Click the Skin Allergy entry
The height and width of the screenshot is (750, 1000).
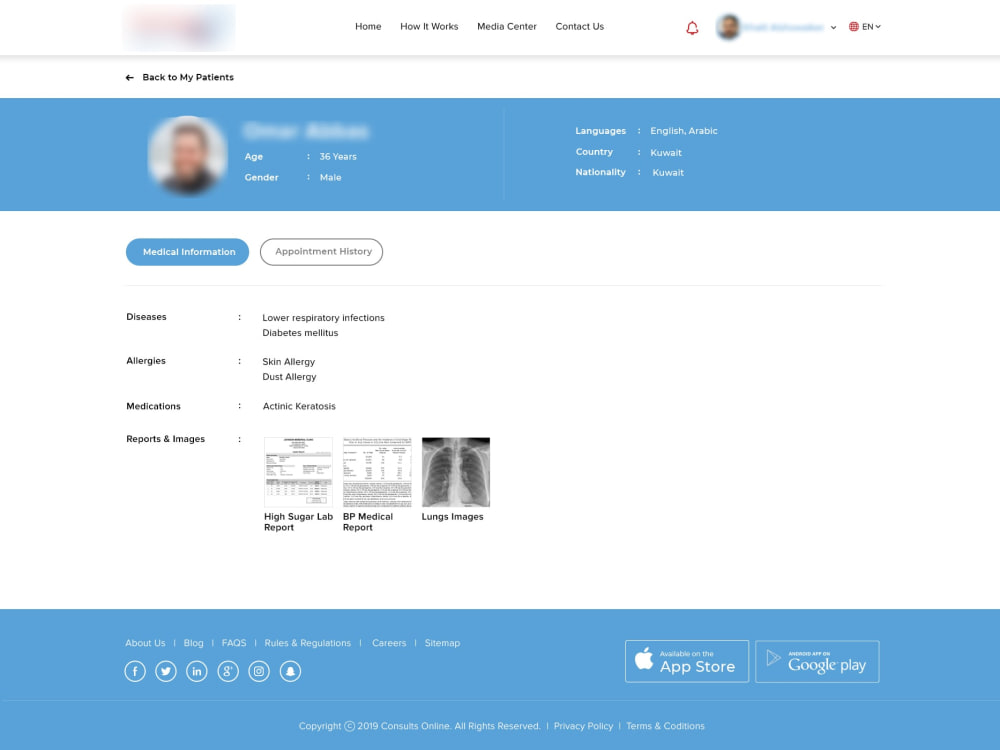tap(289, 362)
